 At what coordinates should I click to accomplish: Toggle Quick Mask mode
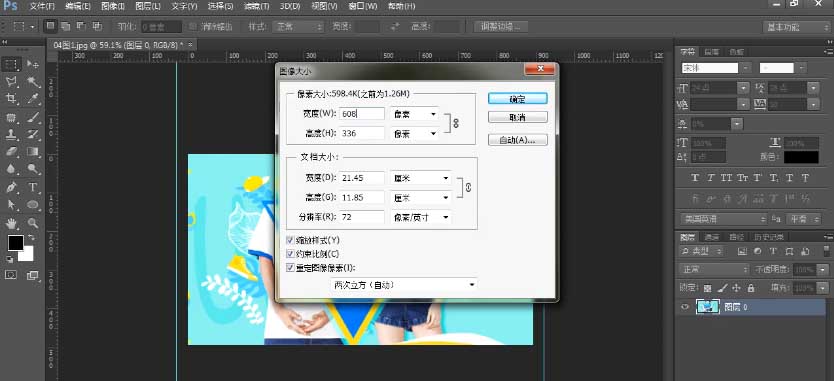click(11, 275)
